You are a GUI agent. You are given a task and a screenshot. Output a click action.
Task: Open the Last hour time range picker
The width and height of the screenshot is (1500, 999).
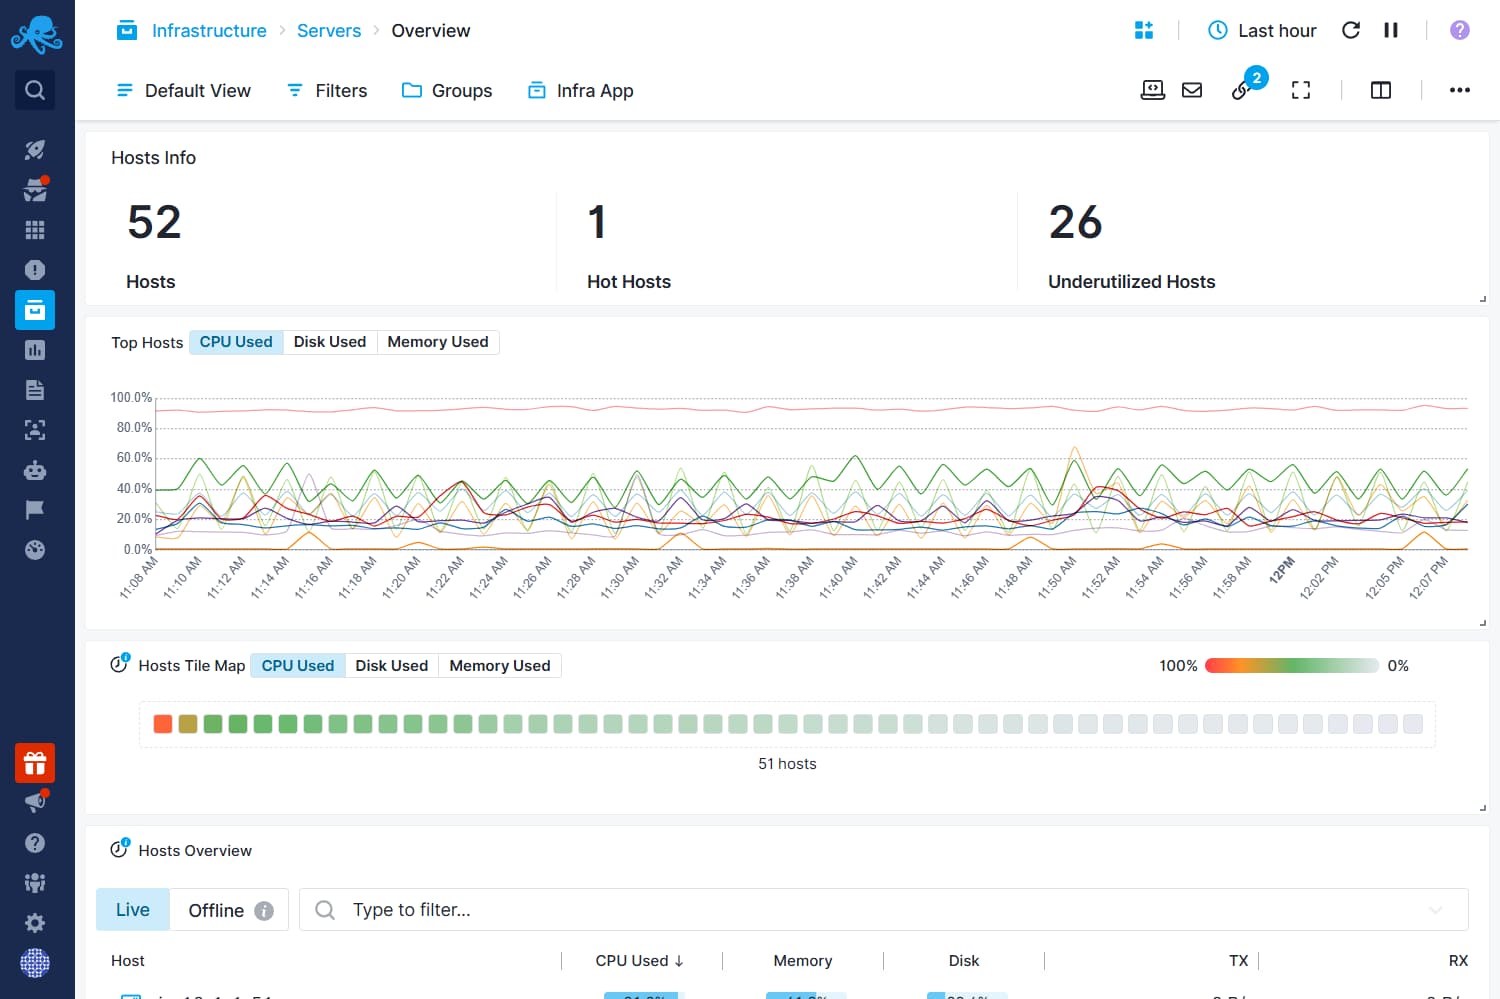click(x=1262, y=30)
